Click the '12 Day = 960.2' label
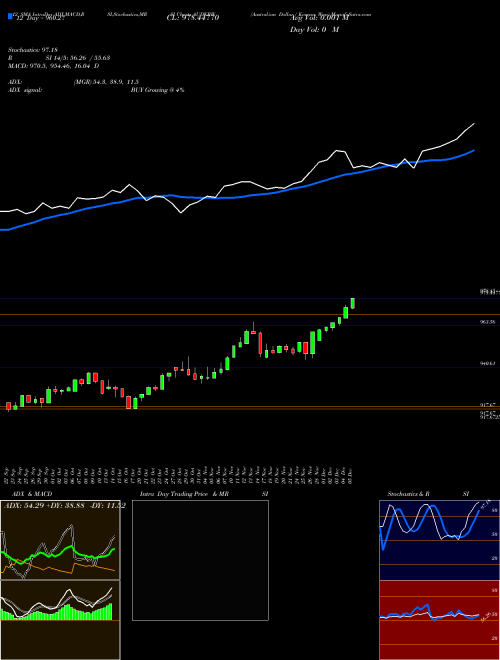The height and width of the screenshot is (660, 500). (40, 18)
